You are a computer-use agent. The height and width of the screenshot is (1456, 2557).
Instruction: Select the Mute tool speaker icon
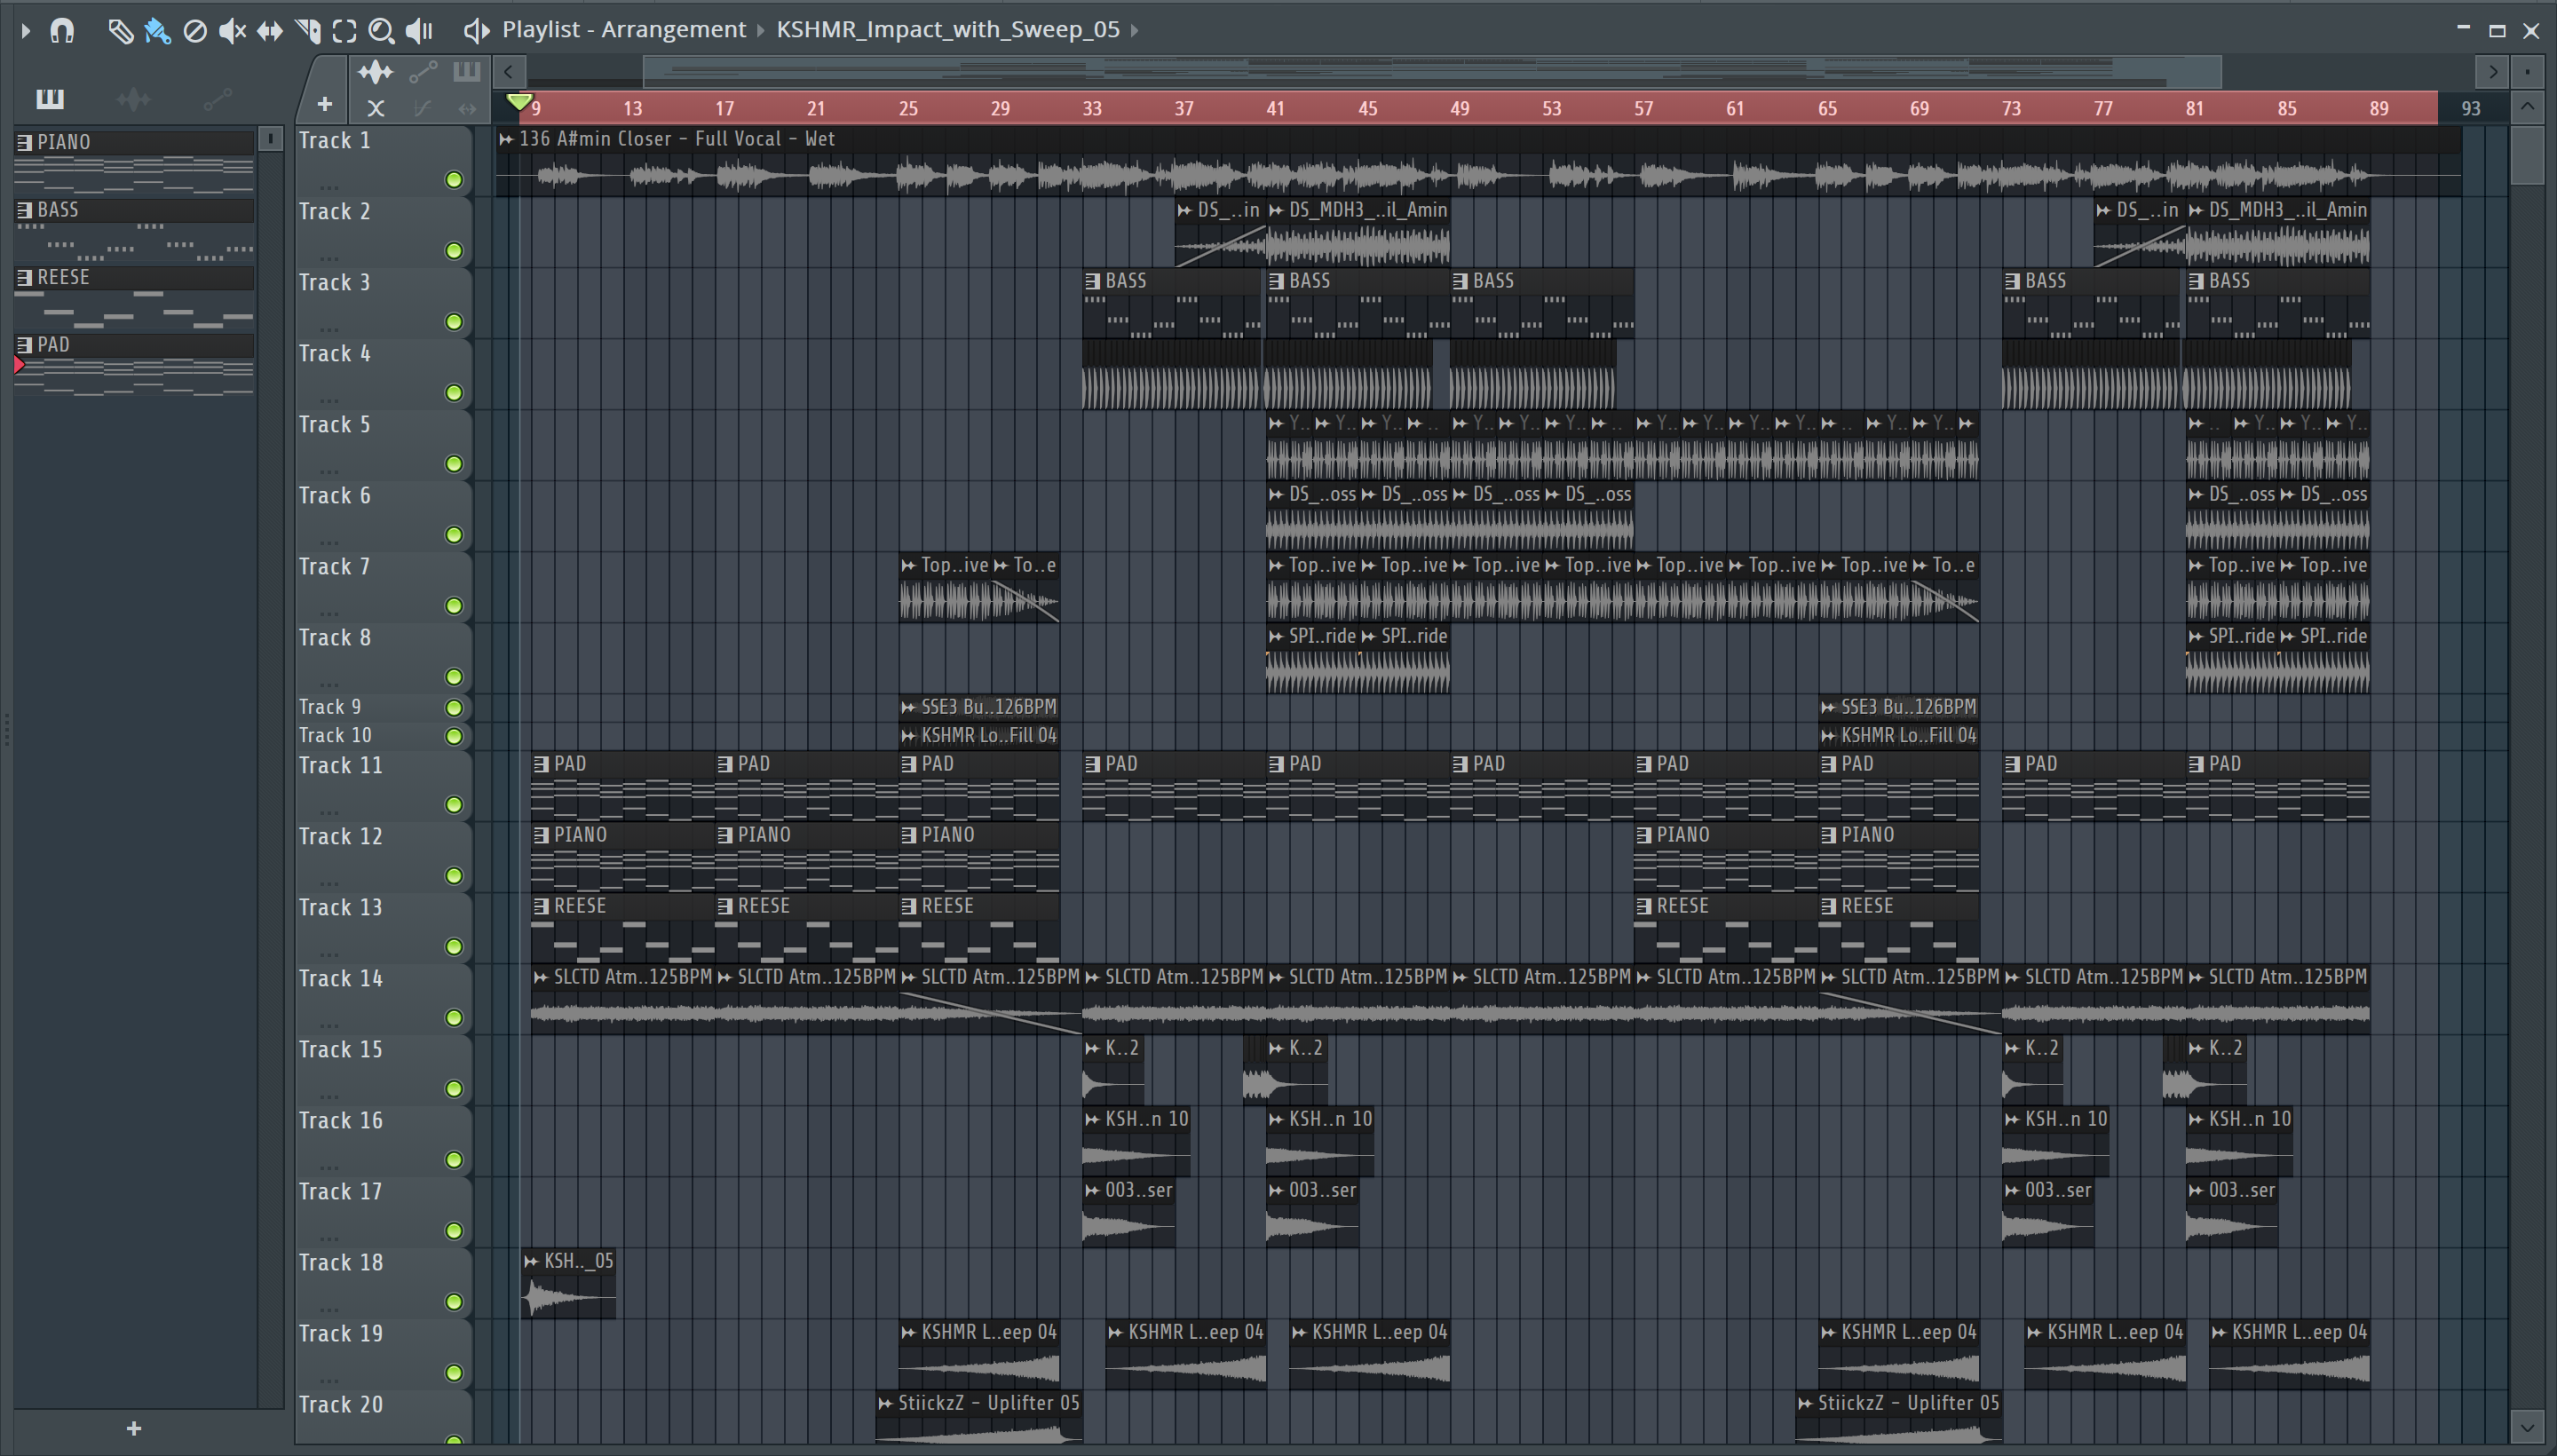(232, 31)
